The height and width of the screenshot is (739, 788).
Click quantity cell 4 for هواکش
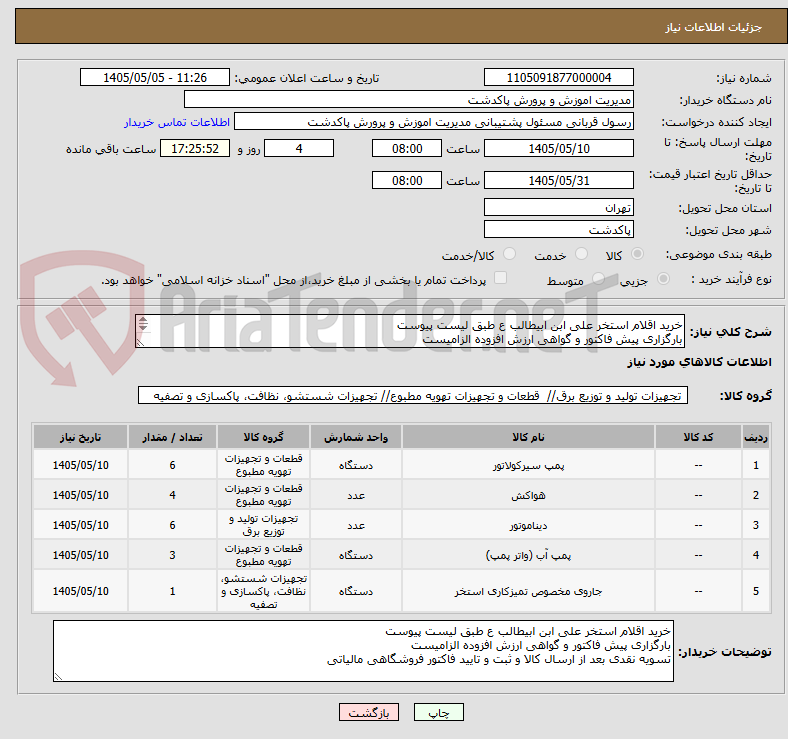[172, 495]
